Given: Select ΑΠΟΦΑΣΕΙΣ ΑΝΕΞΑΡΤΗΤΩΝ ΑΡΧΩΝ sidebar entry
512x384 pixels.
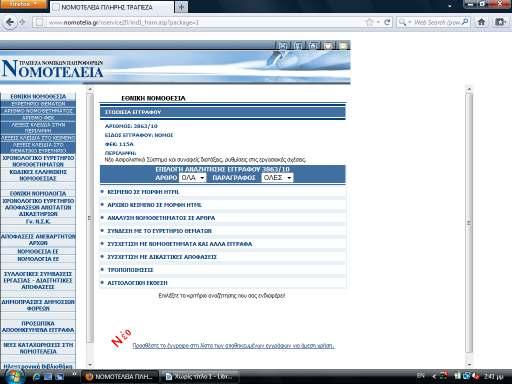Looking at the screenshot, I should tap(38, 239).
